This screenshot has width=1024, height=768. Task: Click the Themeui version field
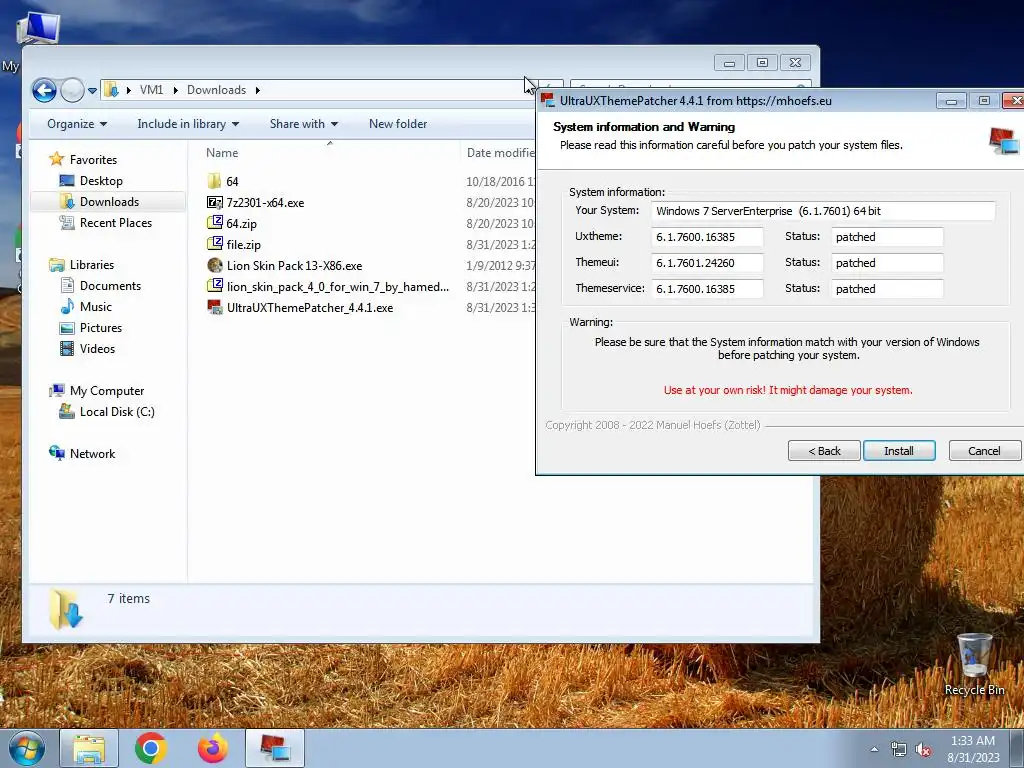tap(707, 263)
